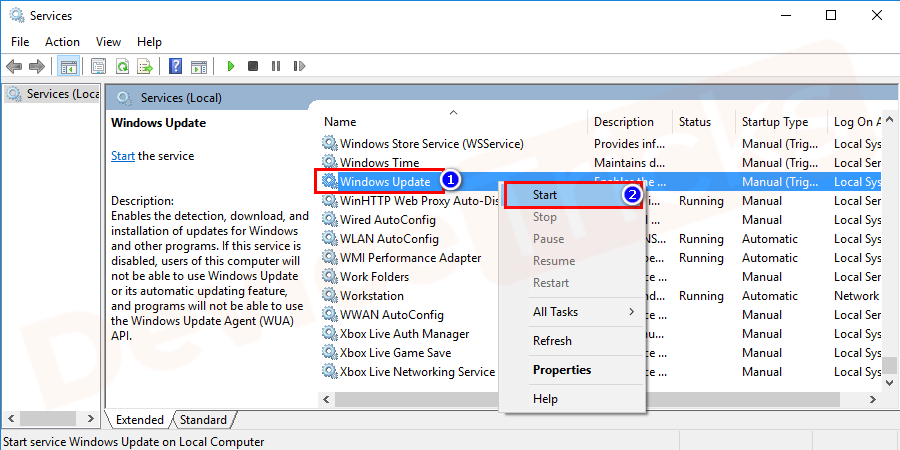This screenshot has width=900, height=450.
Task: Click Automatic startup type of WLAN AutoConfig
Action: 770,239
